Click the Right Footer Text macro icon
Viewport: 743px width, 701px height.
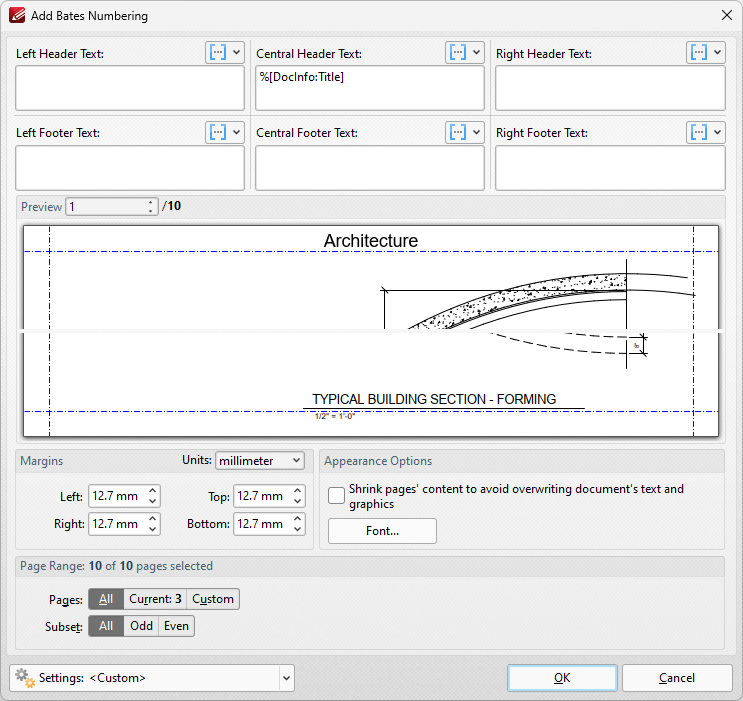(699, 132)
